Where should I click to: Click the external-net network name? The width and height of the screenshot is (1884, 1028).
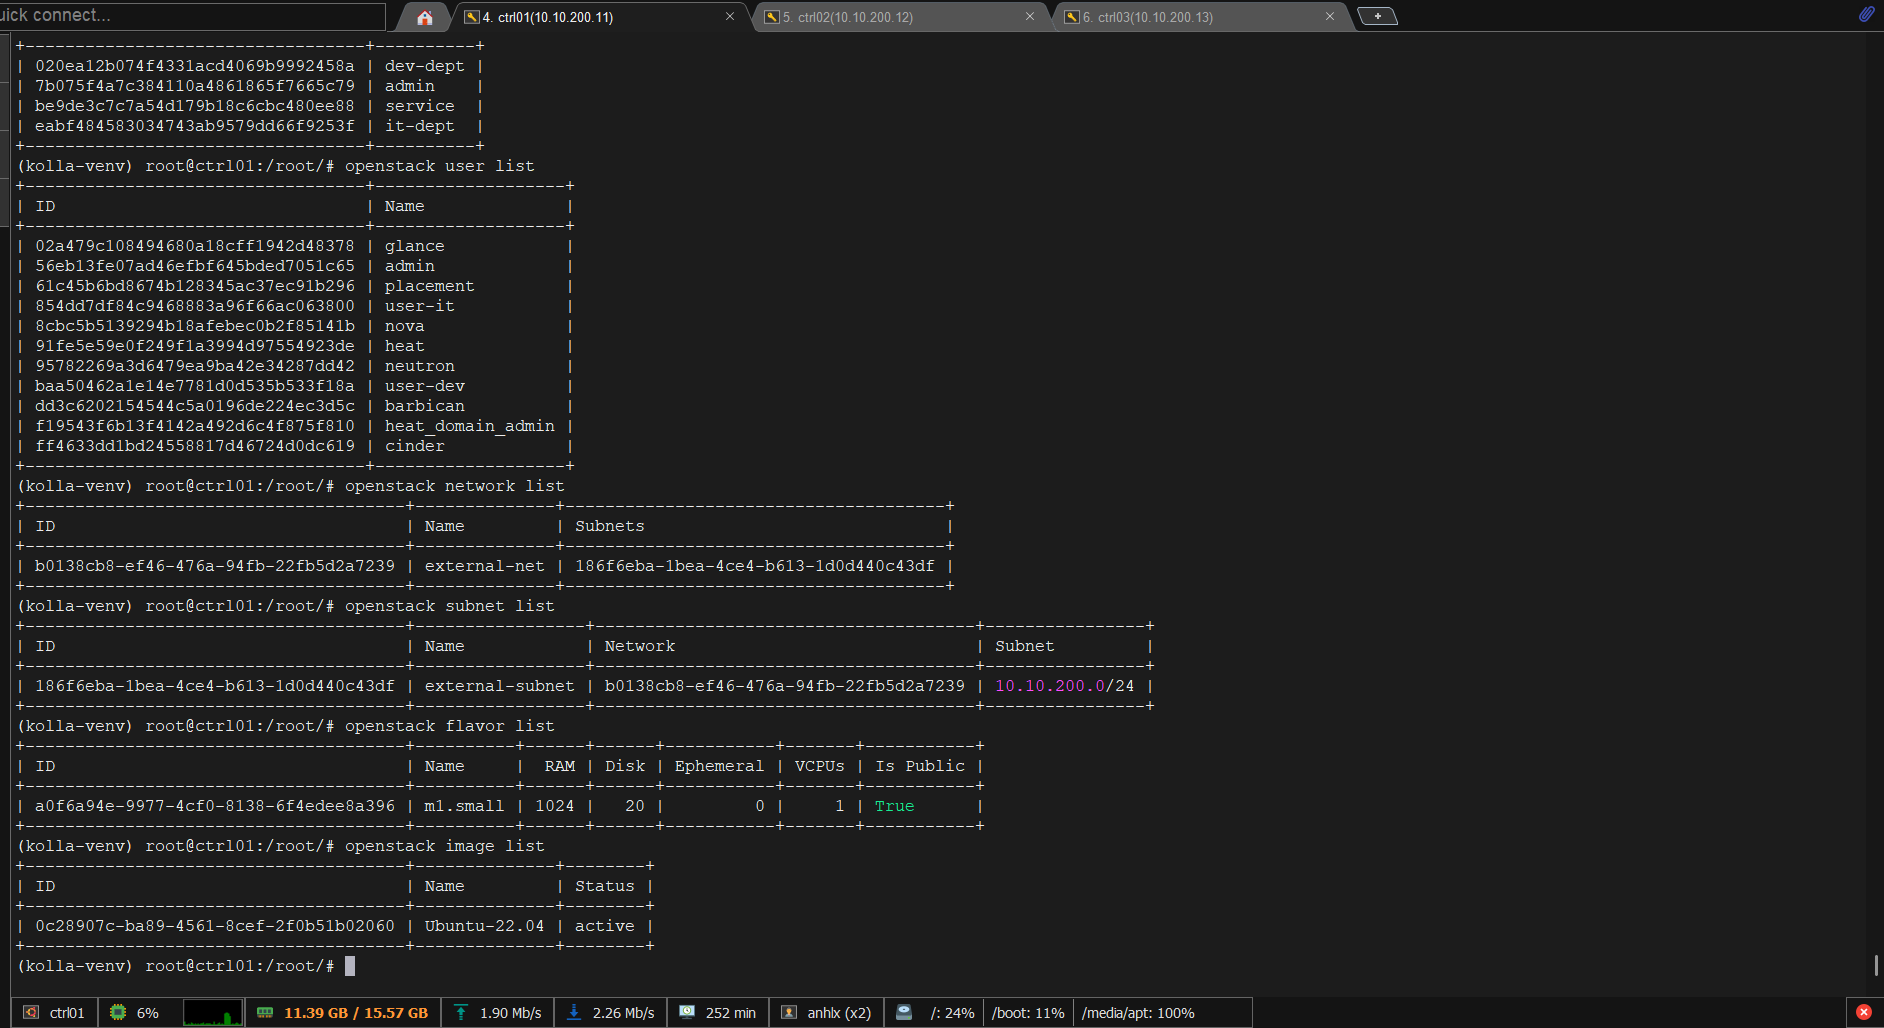pyautogui.click(x=485, y=566)
